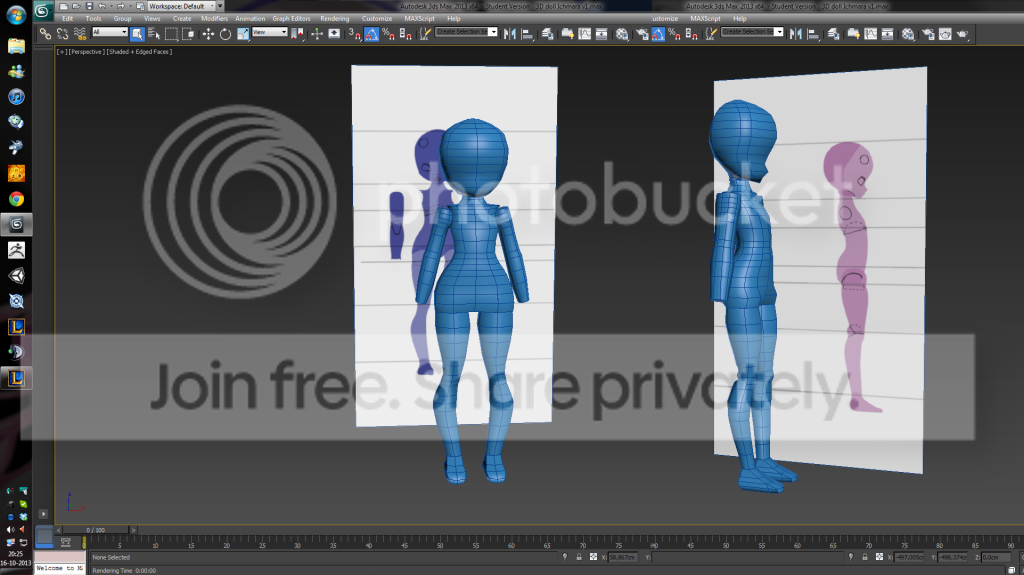Step time slider forward with right arrow
Image resolution: width=1024 pixels, height=575 pixels.
(133, 530)
